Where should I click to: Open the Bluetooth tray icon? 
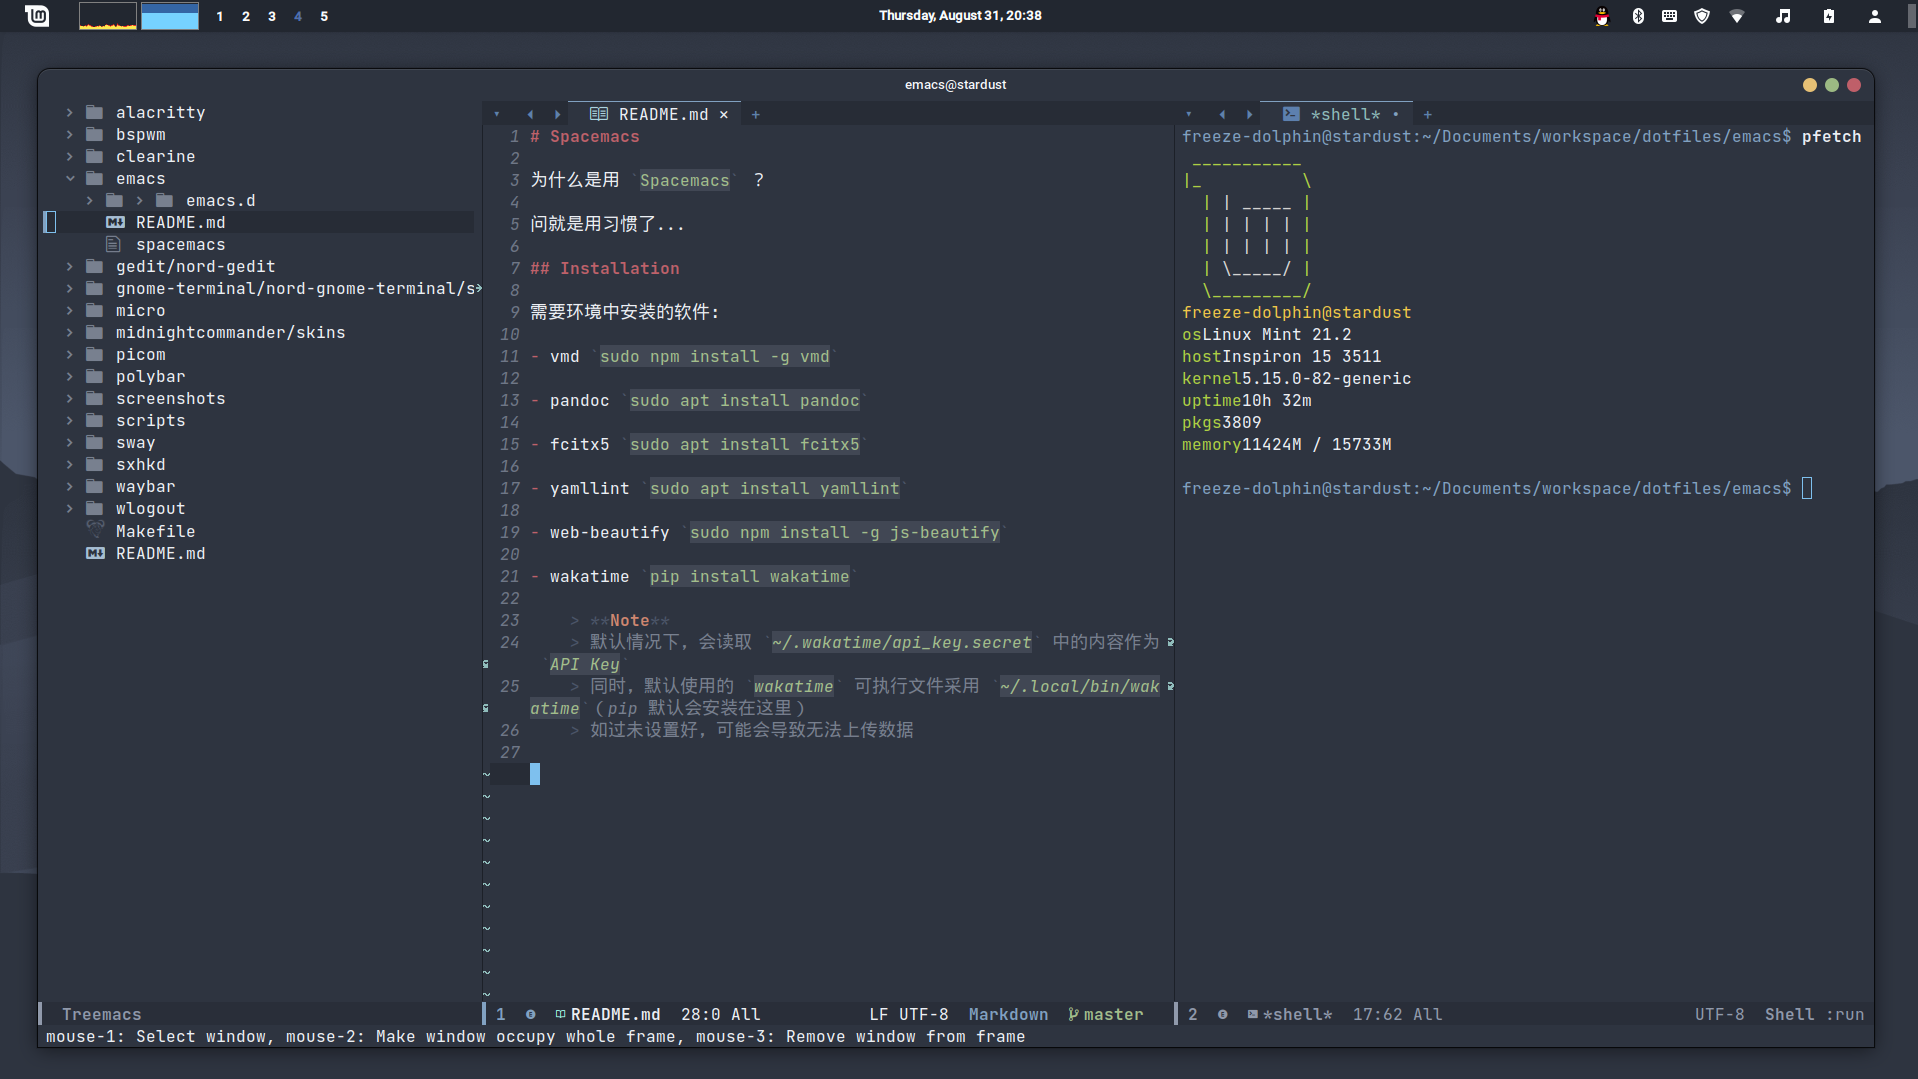pyautogui.click(x=1638, y=16)
